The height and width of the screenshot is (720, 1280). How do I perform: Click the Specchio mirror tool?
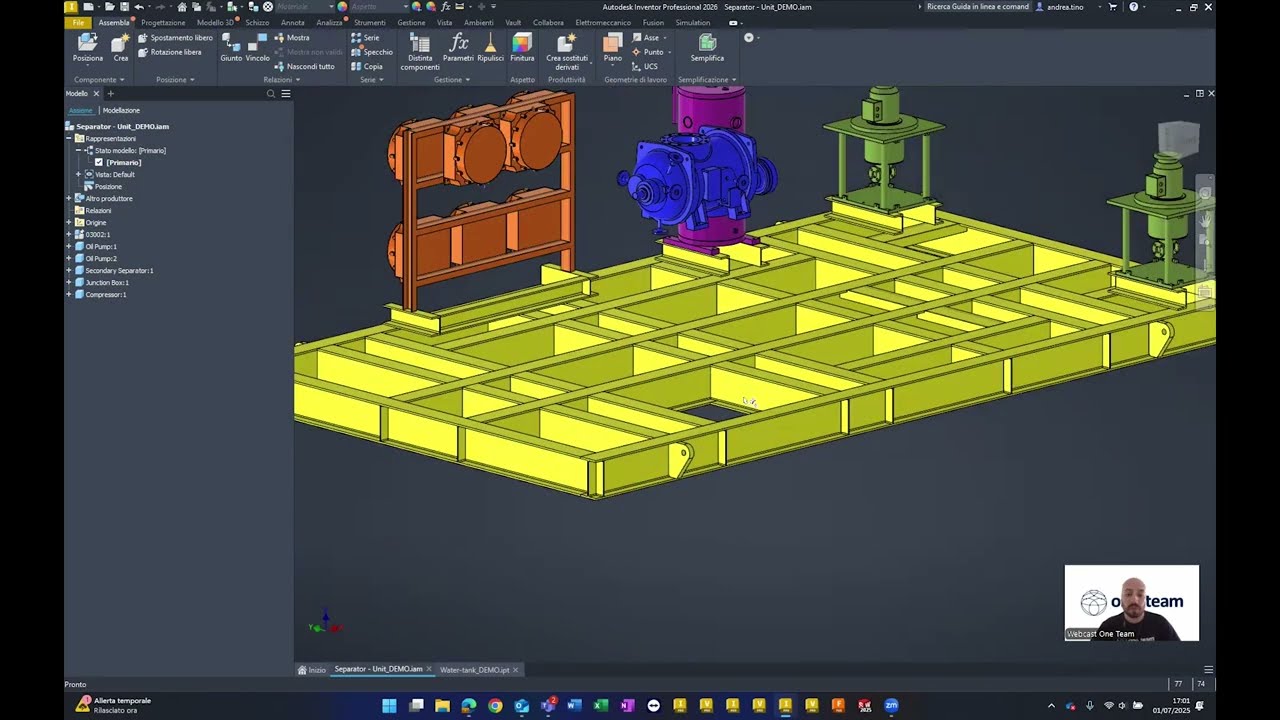pyautogui.click(x=372, y=52)
